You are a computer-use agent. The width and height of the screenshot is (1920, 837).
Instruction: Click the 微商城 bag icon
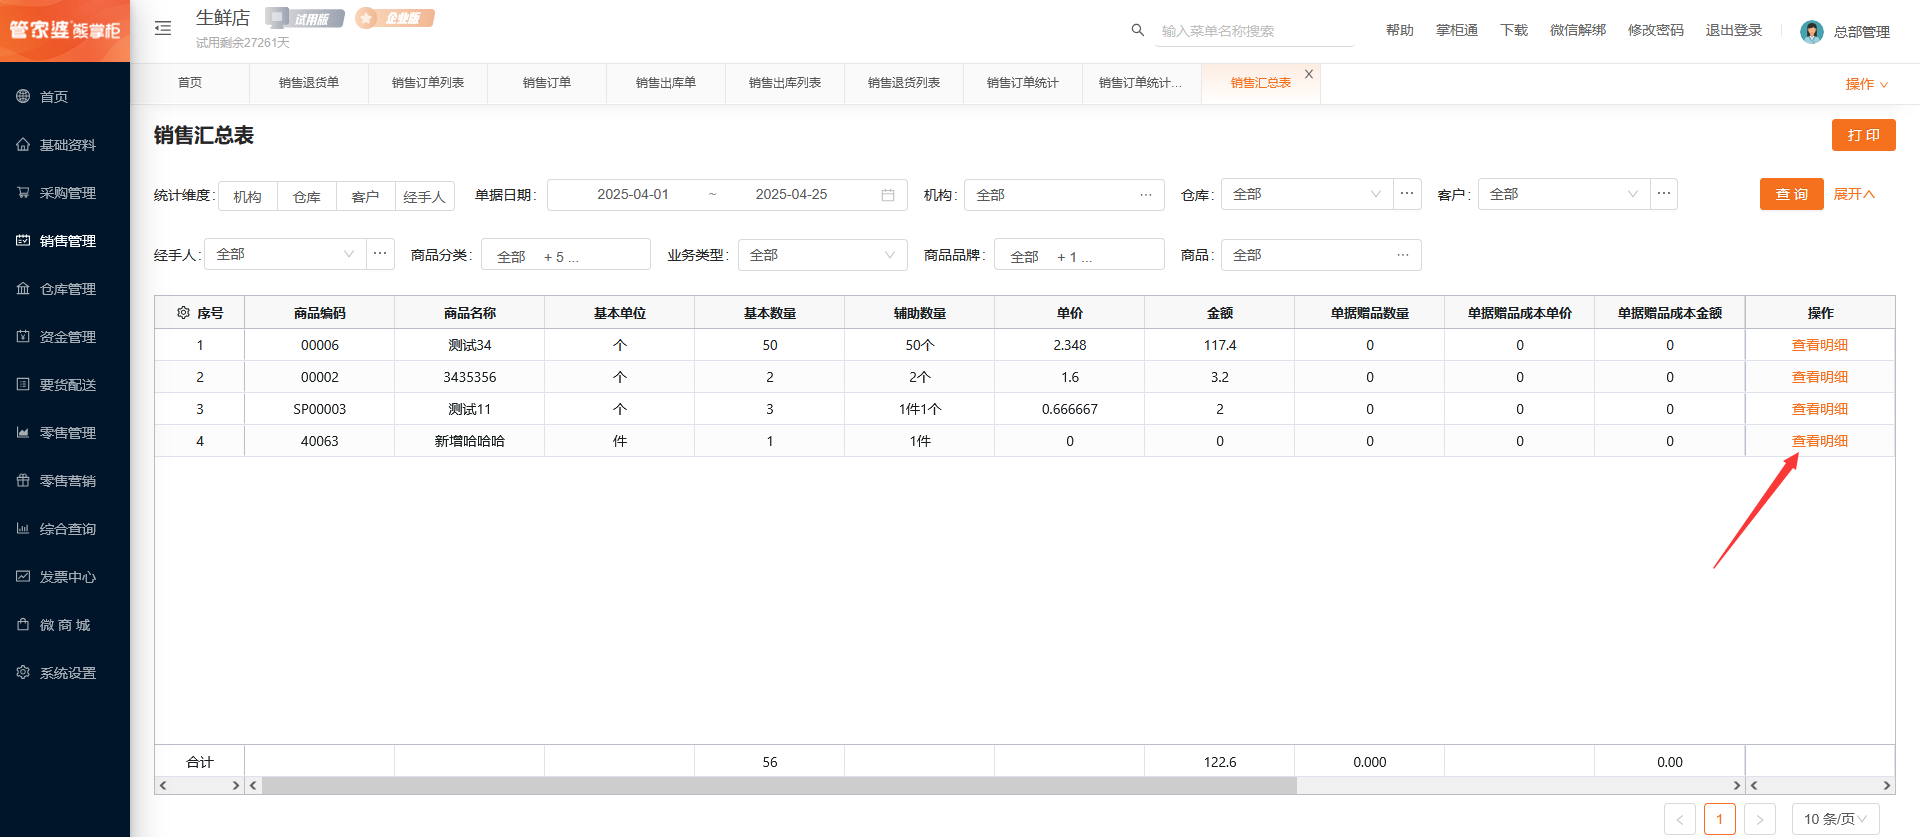point(23,624)
